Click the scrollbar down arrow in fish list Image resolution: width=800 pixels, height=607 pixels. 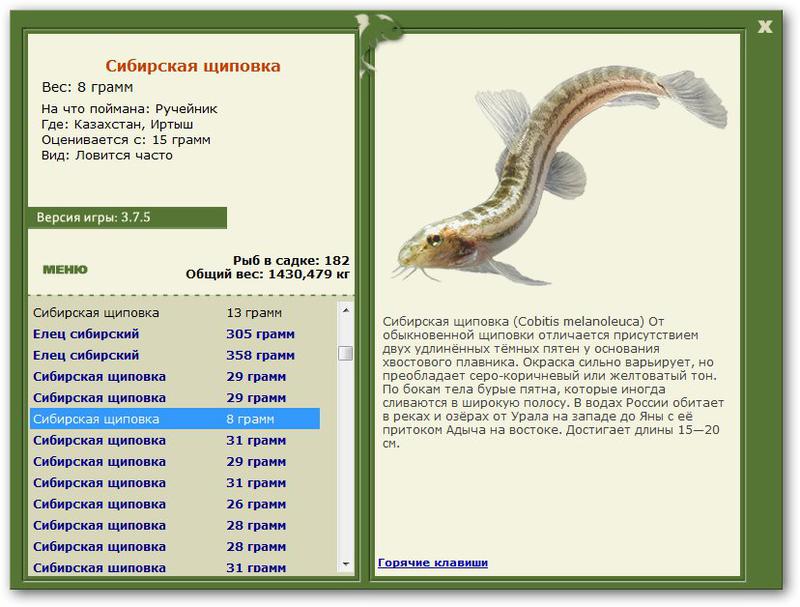coord(346,564)
